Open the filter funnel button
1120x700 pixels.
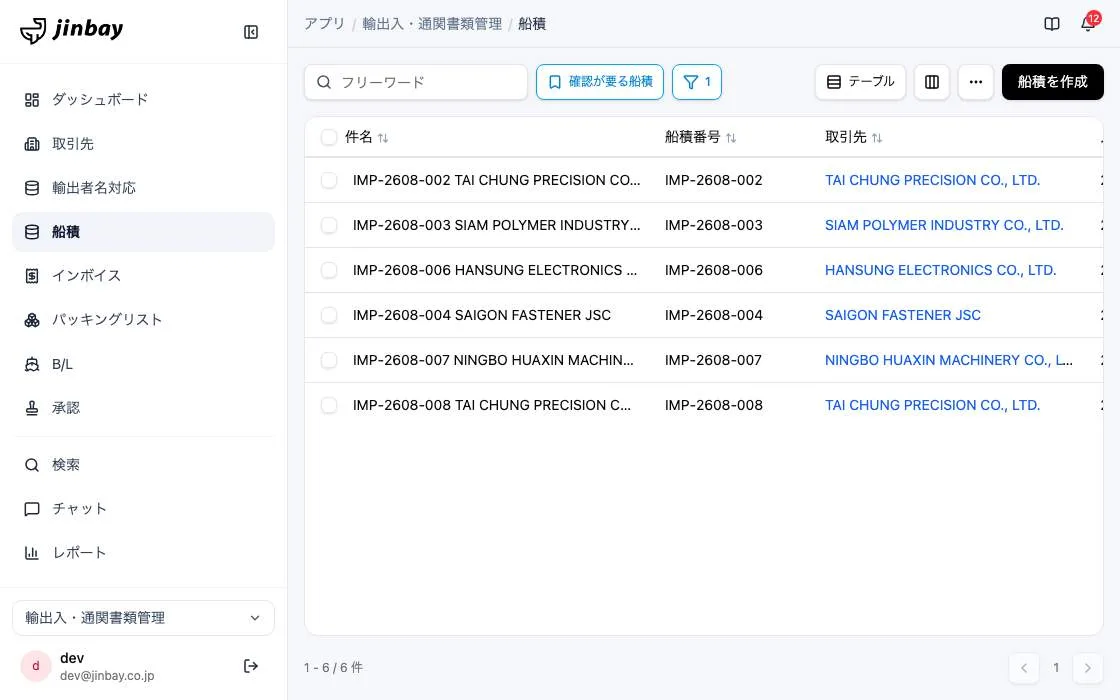tap(696, 82)
